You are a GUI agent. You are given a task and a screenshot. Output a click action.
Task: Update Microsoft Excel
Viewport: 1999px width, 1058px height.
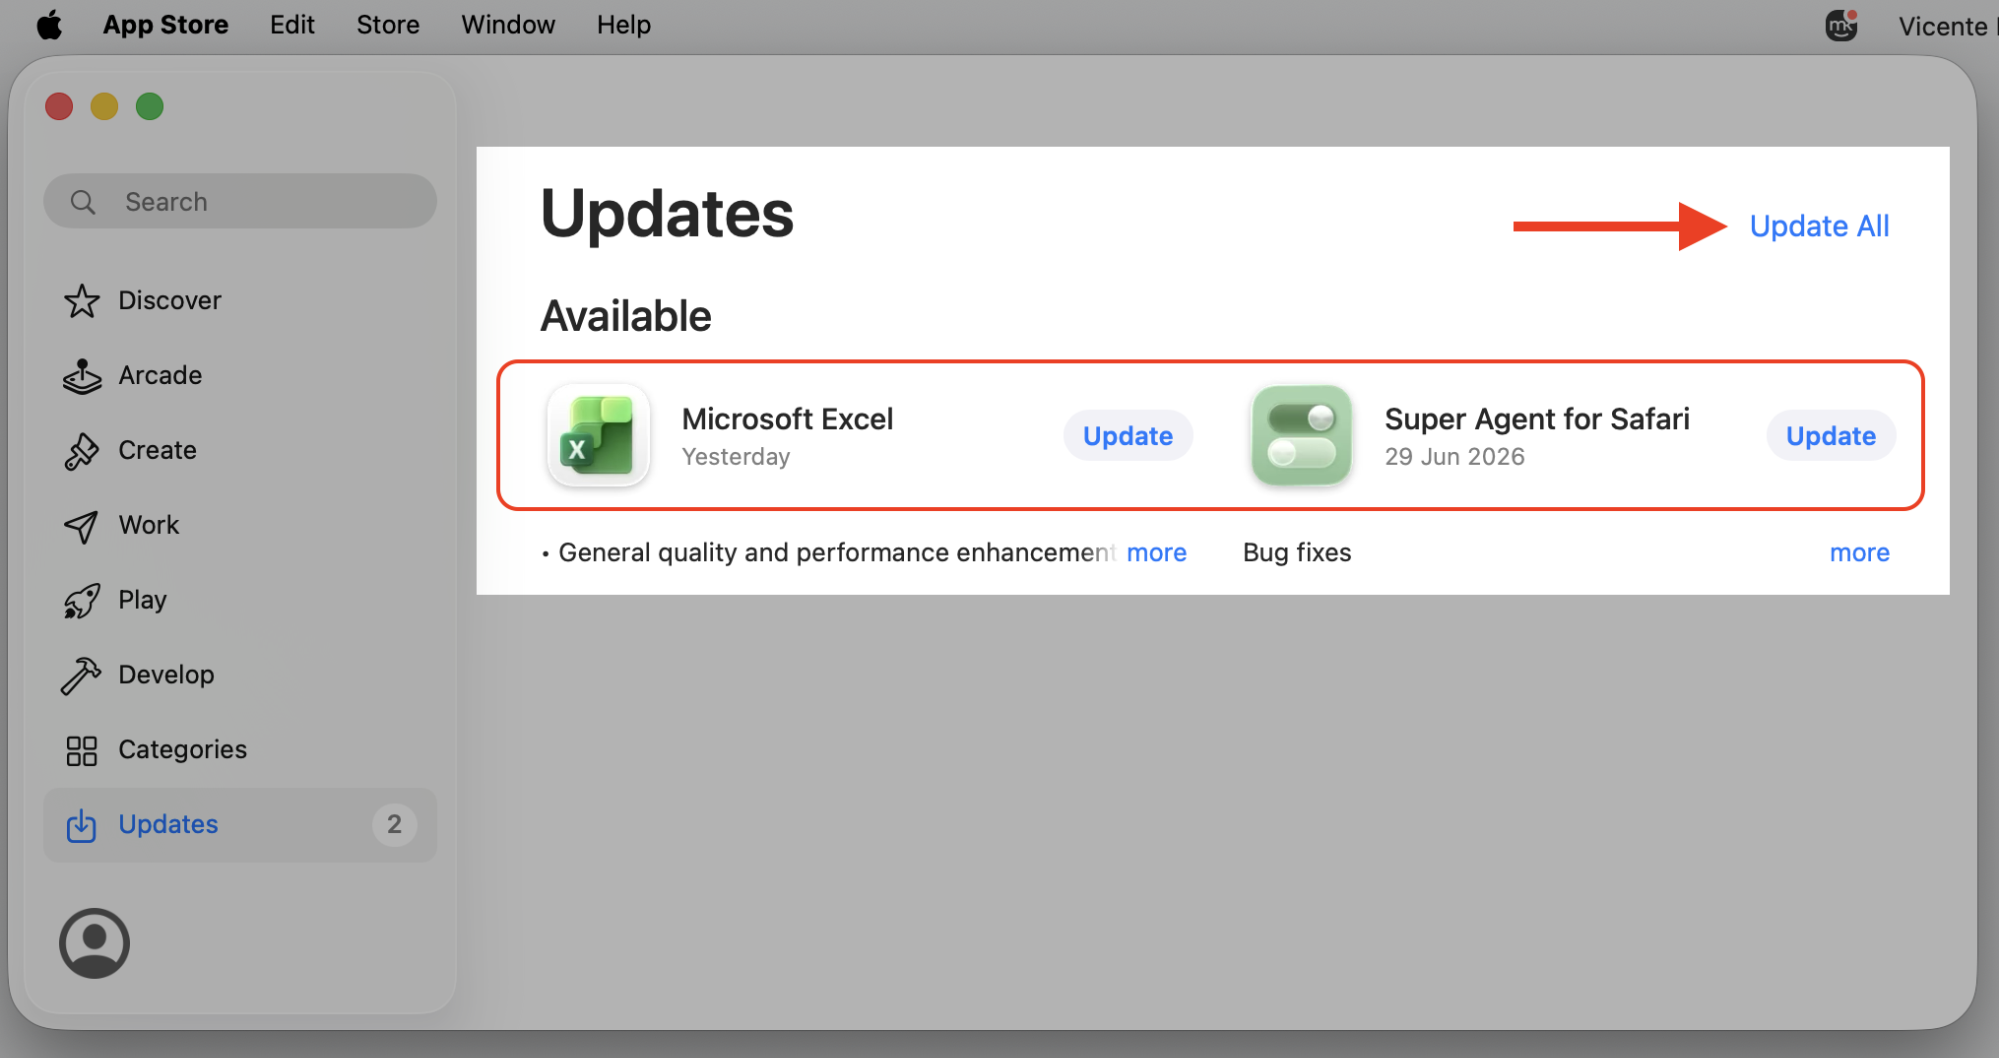click(1128, 436)
